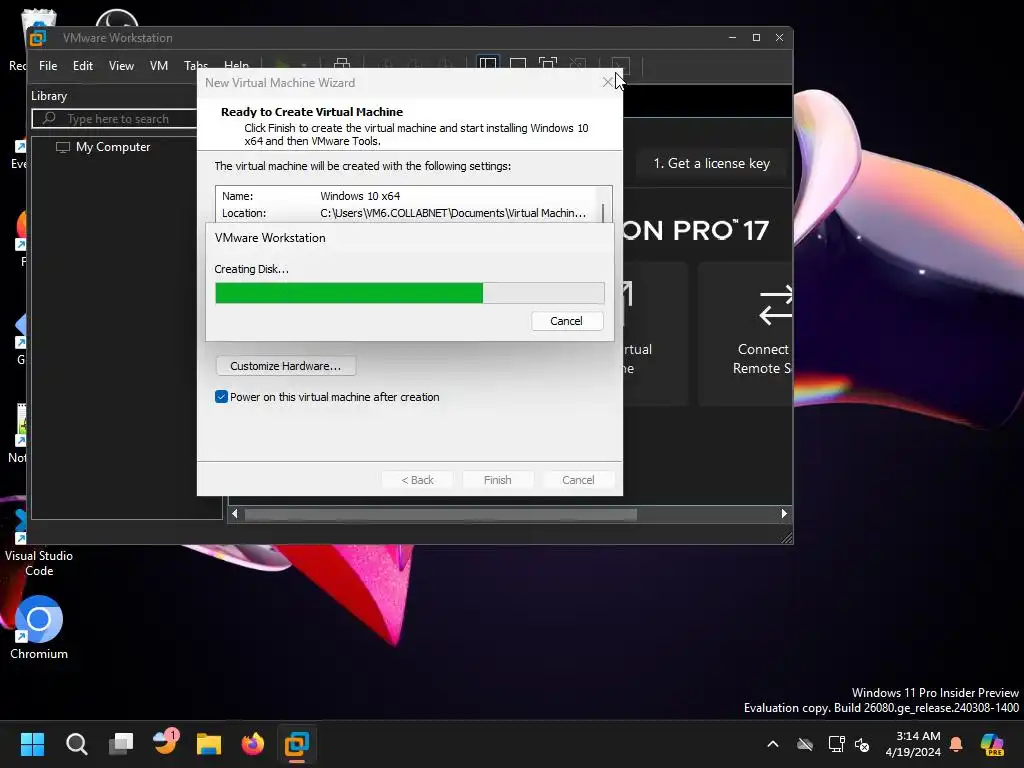1024x768 pixels.
Task: Click the Creating Disk progress bar
Action: point(409,293)
